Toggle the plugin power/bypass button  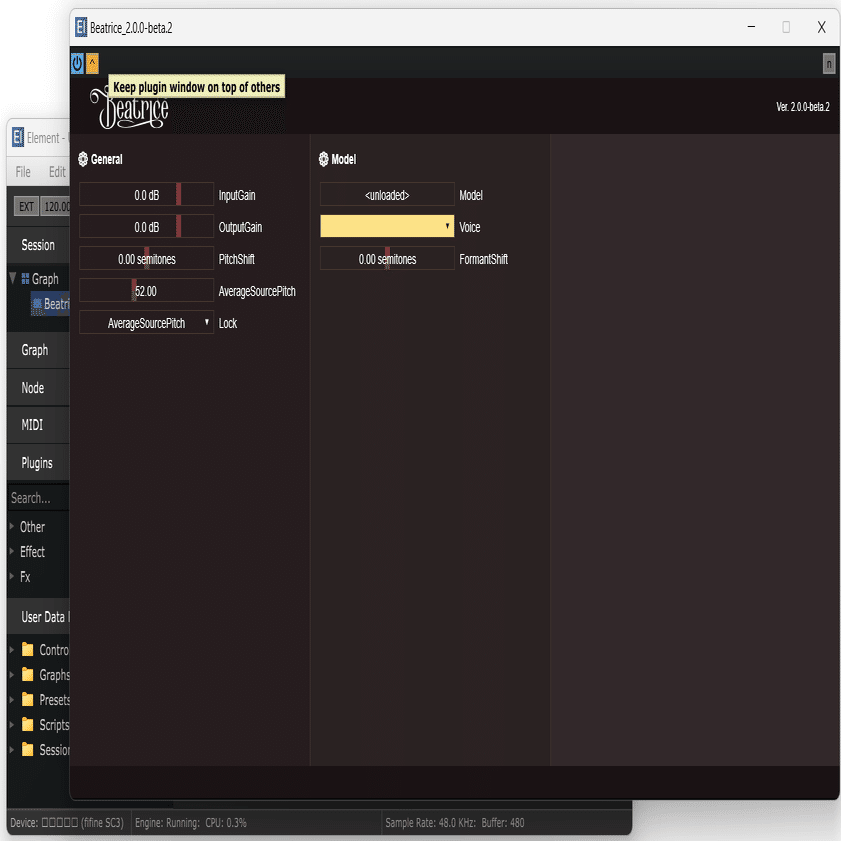tap(77, 64)
